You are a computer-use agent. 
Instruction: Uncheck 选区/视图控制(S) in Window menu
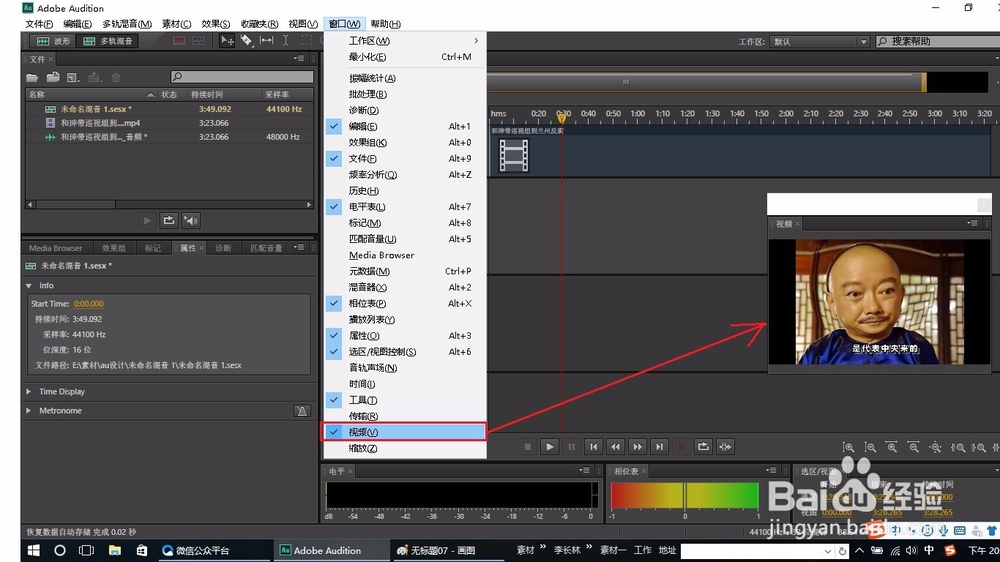(405, 351)
